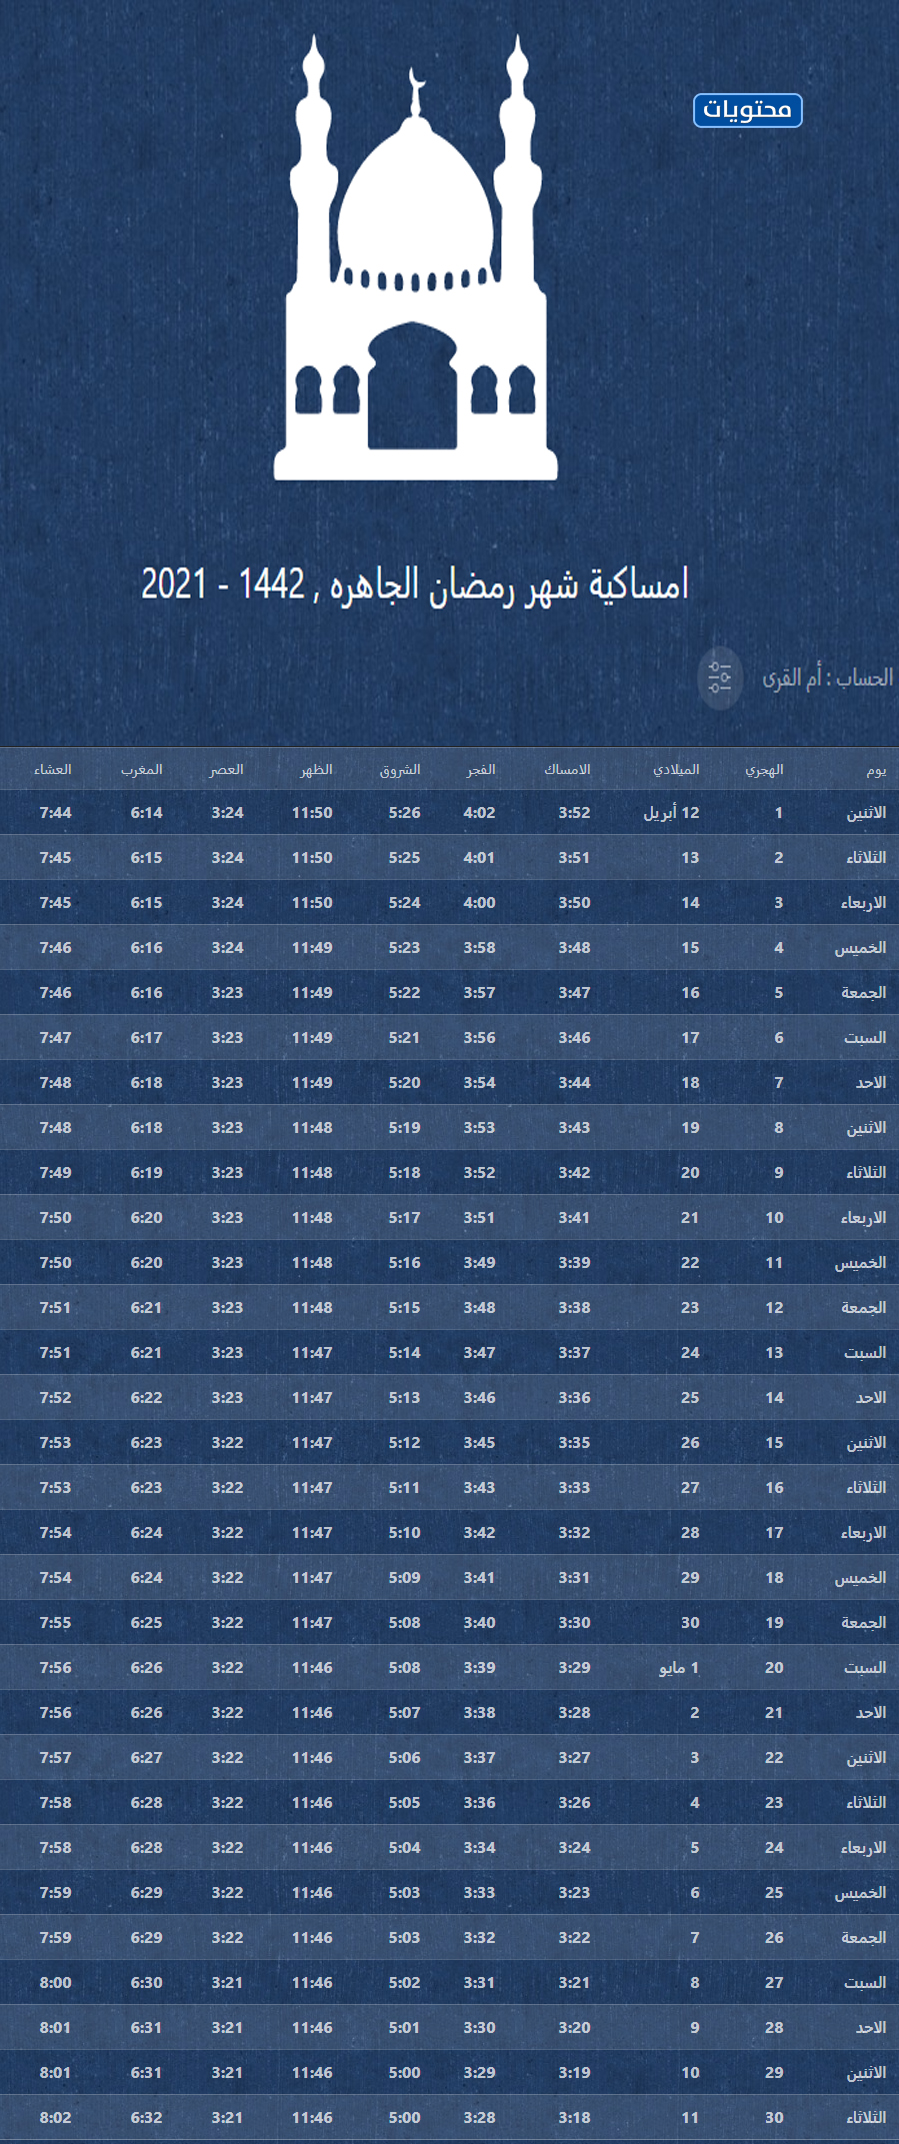The width and height of the screenshot is (899, 2144).
Task: Click sunrise time 5:05
Action: [404, 1803]
